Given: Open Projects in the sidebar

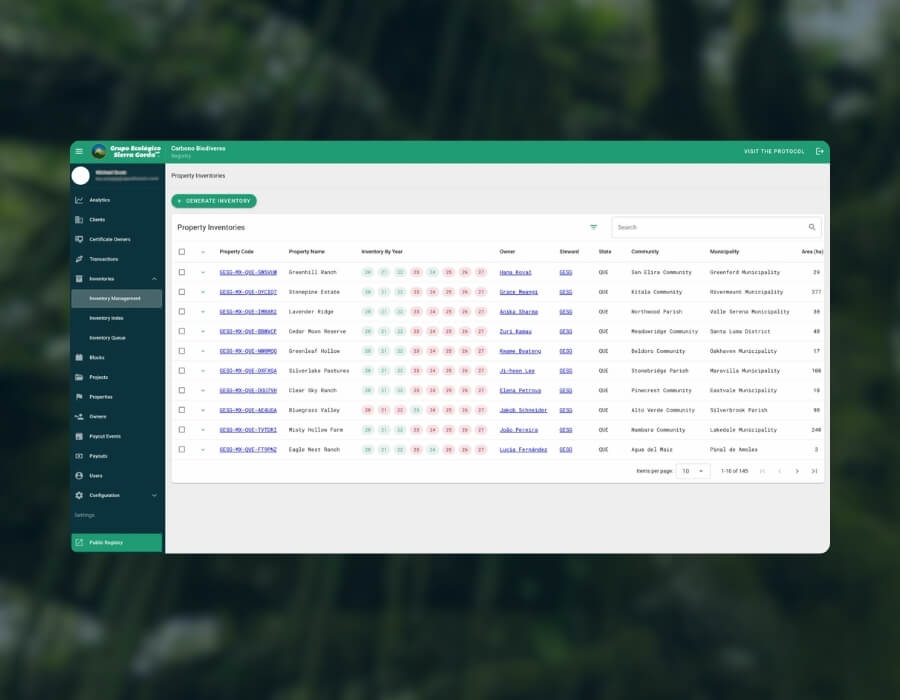Looking at the screenshot, I should point(117,377).
